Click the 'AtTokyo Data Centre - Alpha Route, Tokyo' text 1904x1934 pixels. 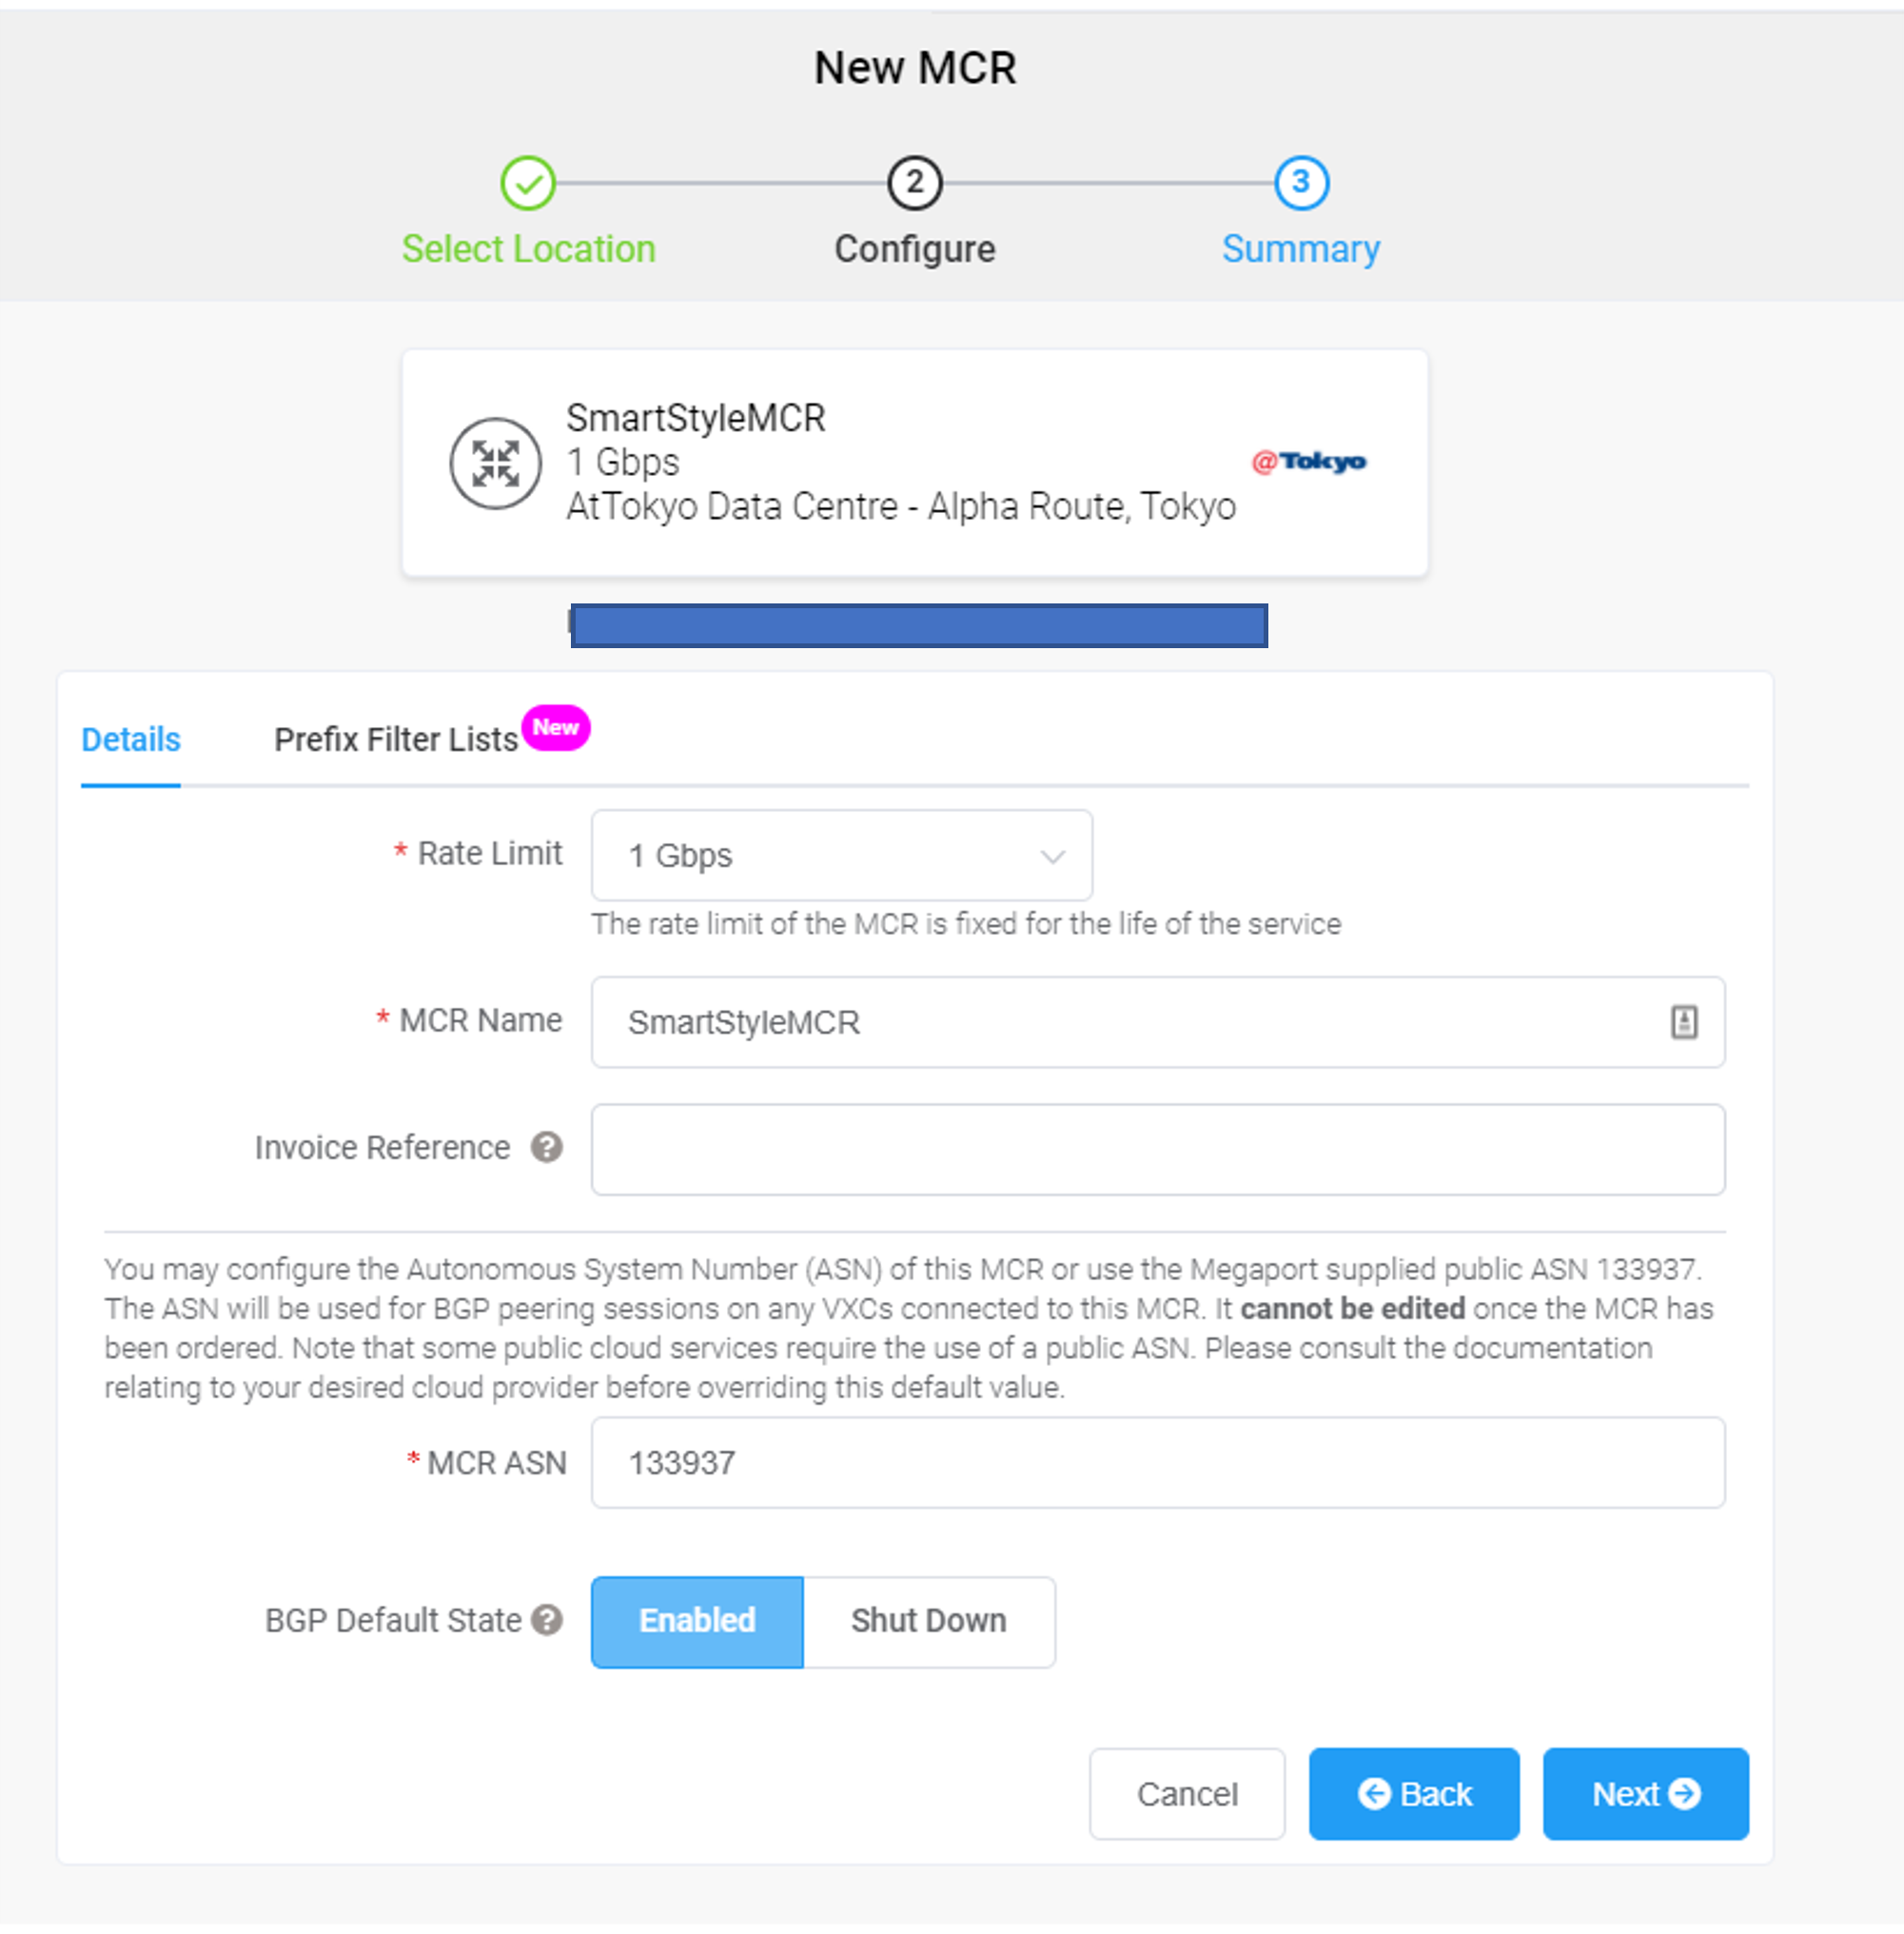tap(901, 507)
